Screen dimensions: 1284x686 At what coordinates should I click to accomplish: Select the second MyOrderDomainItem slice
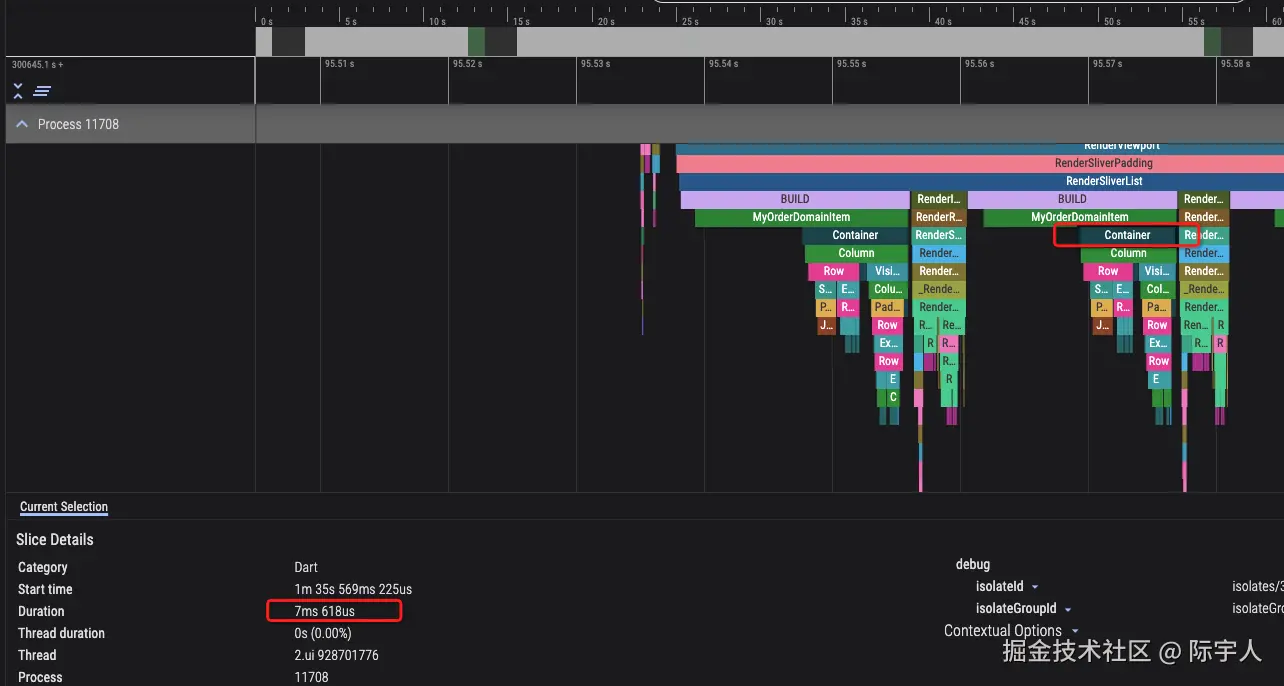pos(1079,217)
